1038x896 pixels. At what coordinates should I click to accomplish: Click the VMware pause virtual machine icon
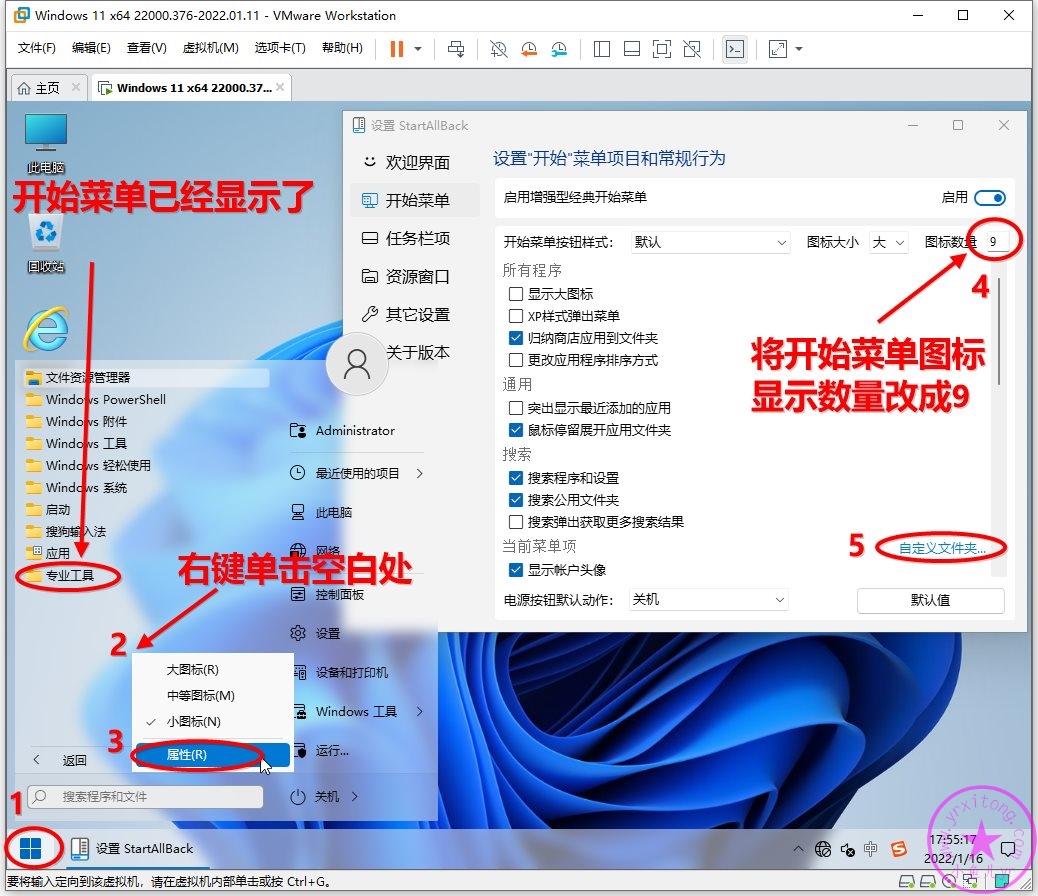397,49
